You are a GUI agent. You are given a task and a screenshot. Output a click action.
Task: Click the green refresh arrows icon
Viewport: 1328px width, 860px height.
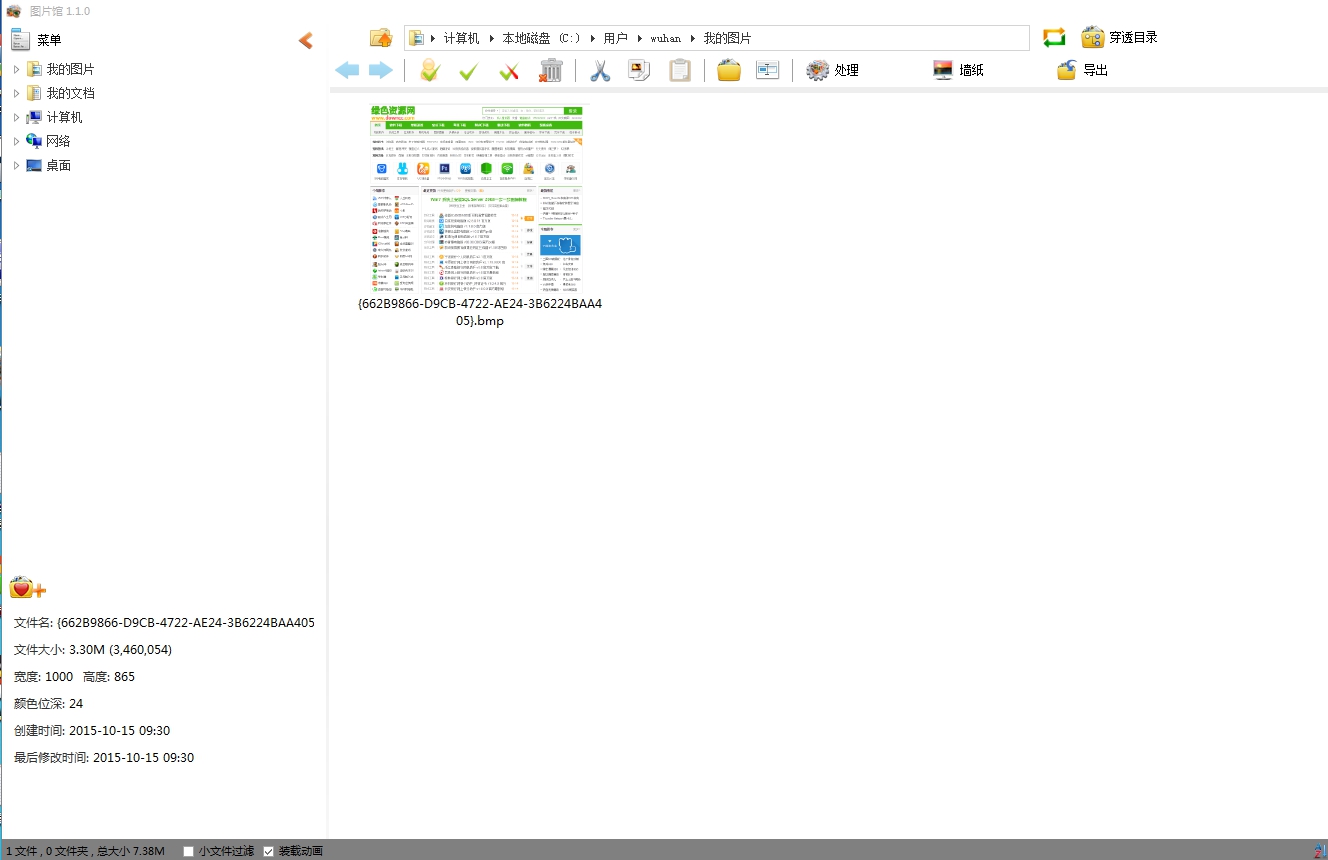(x=1054, y=38)
